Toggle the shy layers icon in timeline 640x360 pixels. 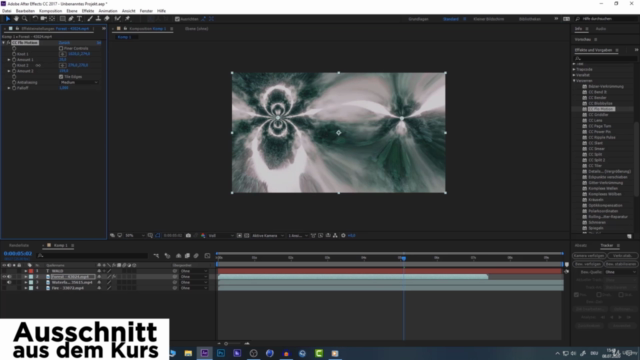tap(178, 256)
